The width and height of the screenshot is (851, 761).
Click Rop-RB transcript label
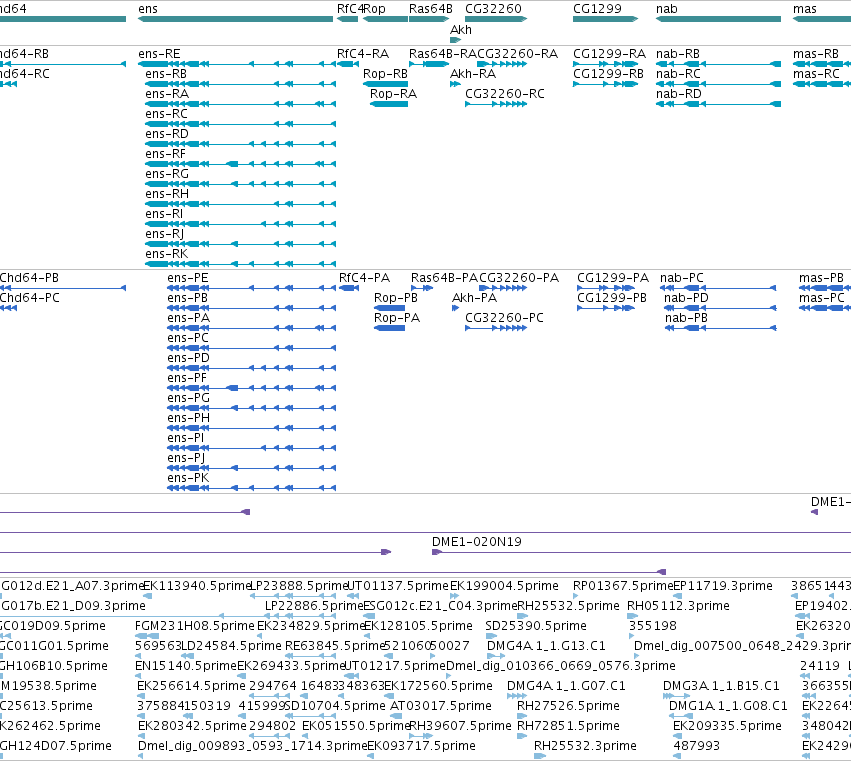click(385, 74)
